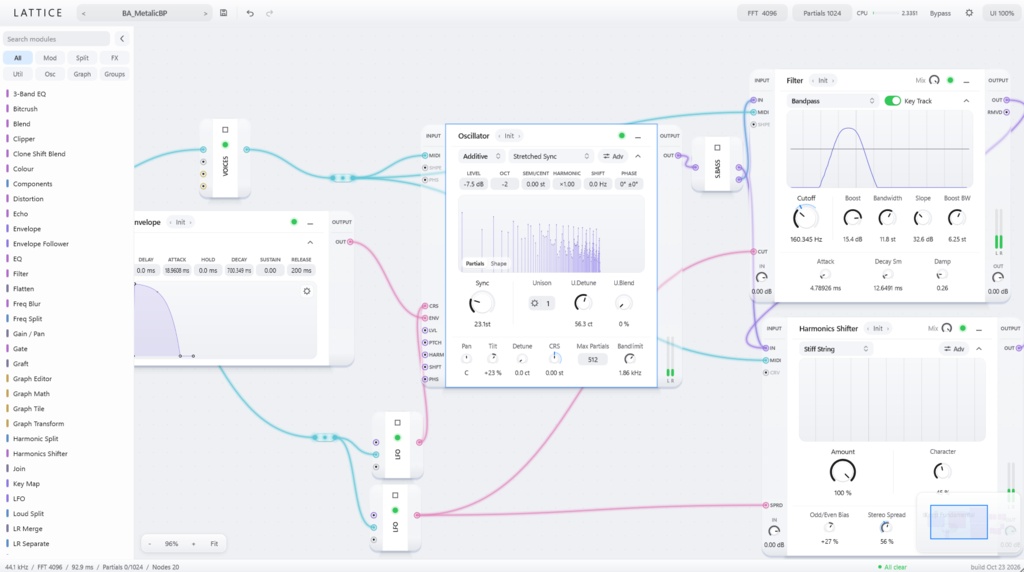
Task: Open the Stretched Sync mode dropdown
Action: click(551, 156)
